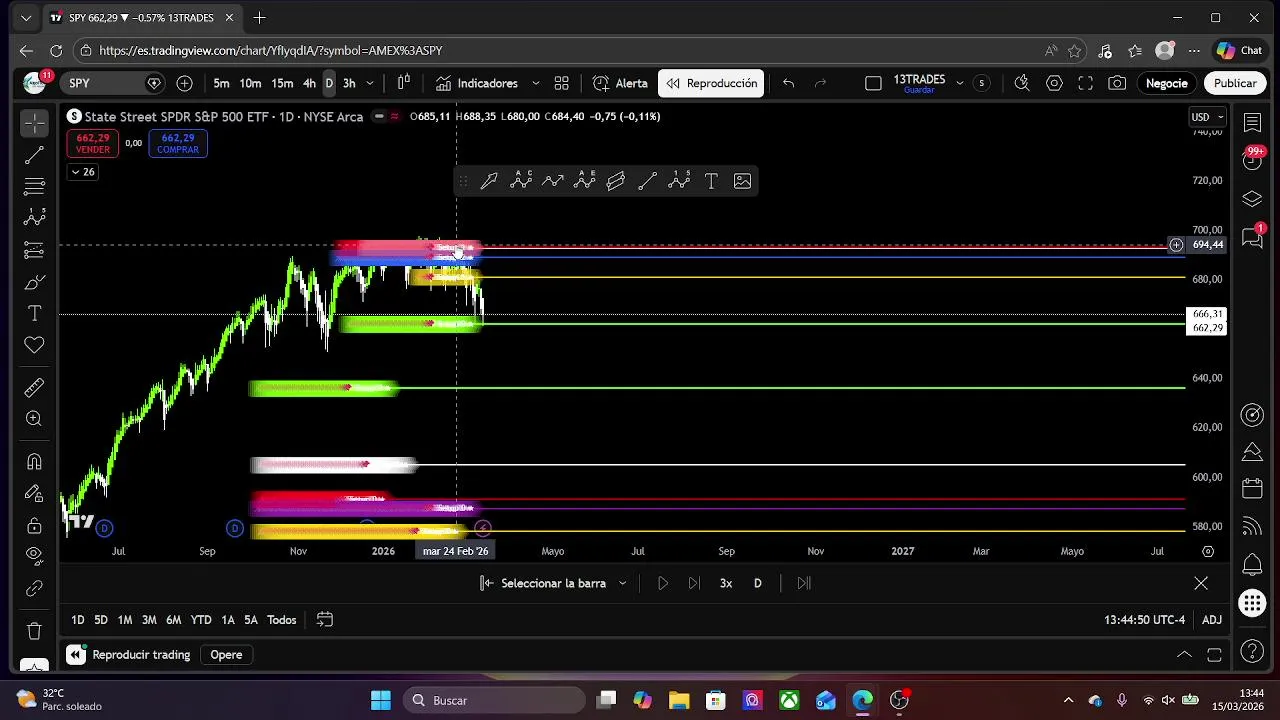Select the 5m timeframe

point(221,83)
